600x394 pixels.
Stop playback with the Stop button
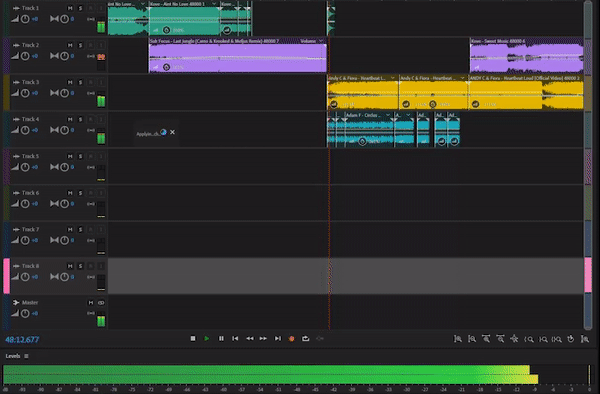coord(193,339)
